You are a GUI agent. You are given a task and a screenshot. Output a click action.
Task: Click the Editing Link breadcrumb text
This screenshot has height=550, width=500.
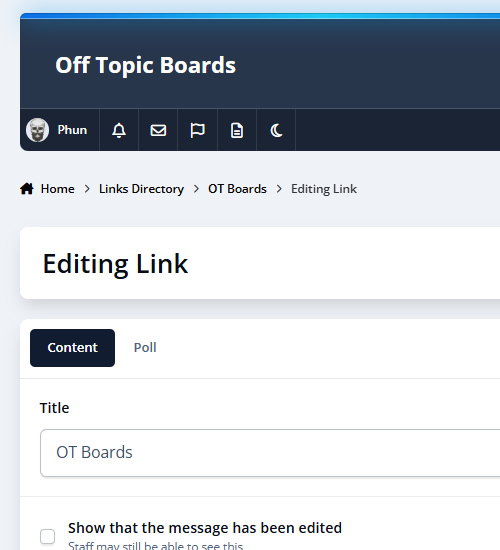[x=324, y=189]
